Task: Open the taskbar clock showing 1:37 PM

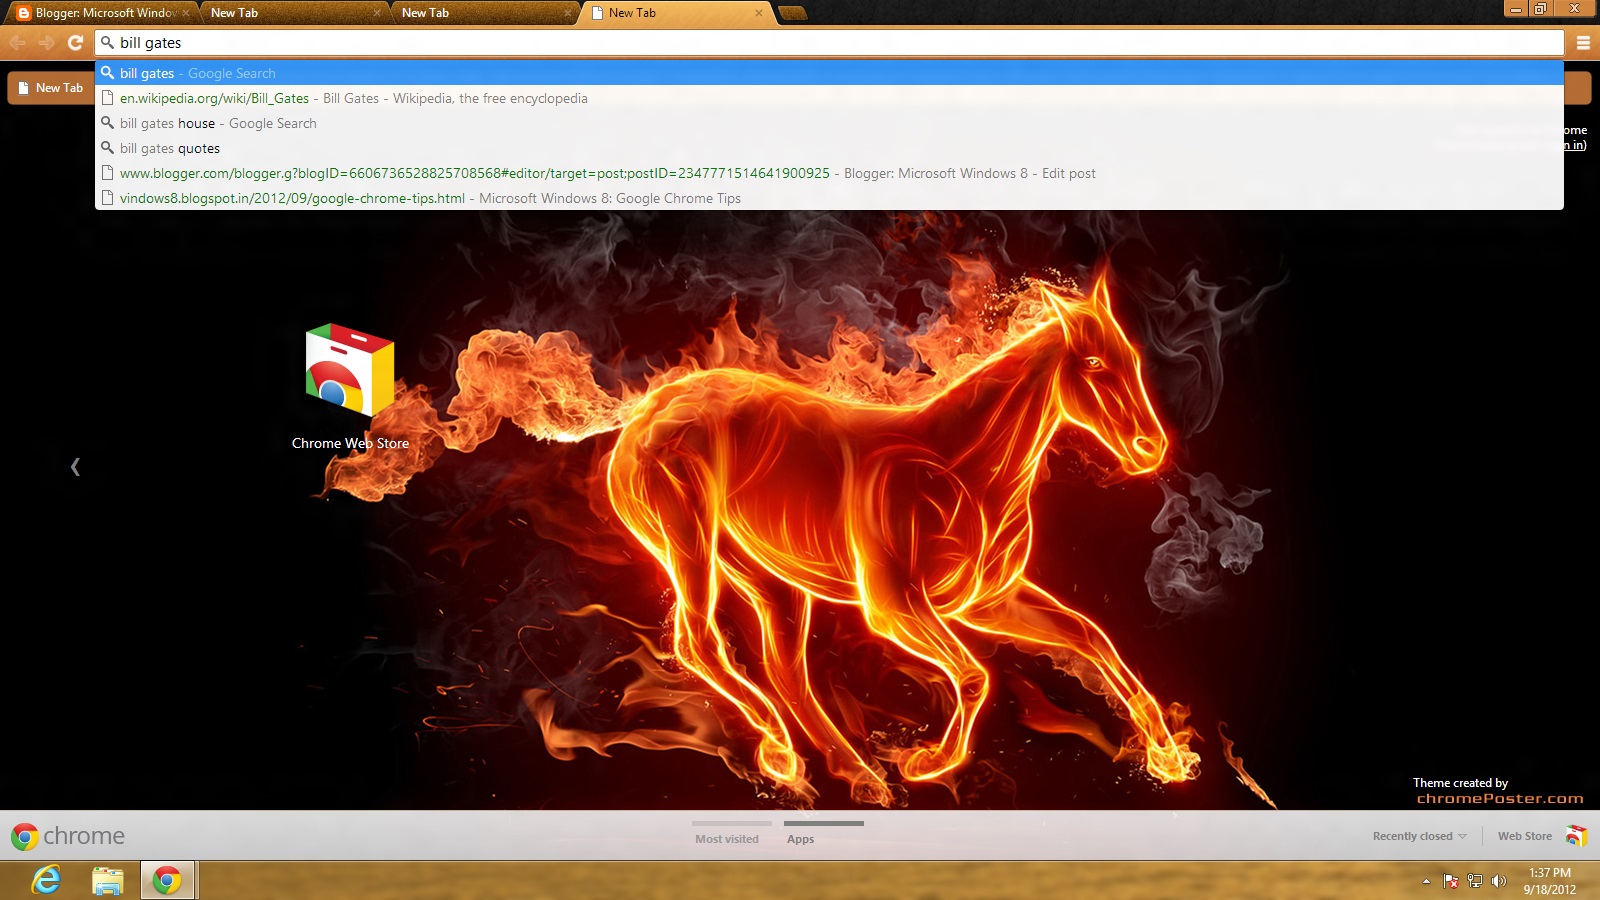Action: 1549,881
